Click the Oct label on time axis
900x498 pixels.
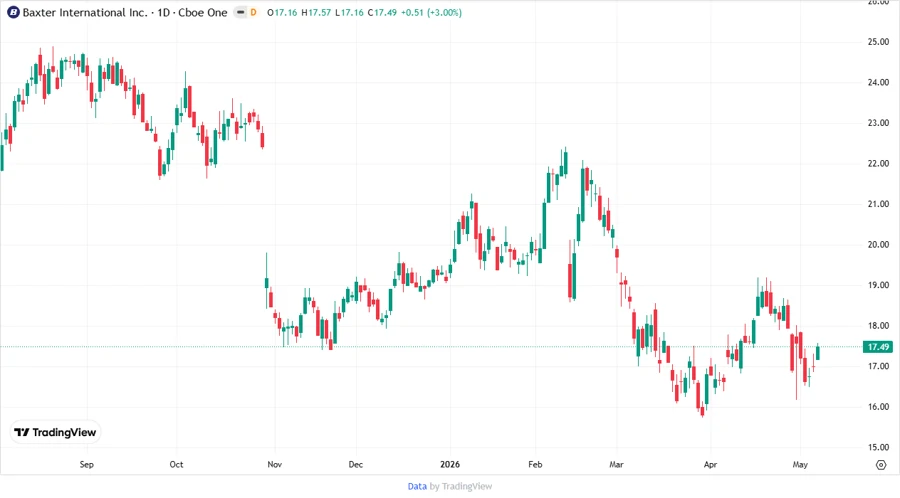click(x=176, y=464)
